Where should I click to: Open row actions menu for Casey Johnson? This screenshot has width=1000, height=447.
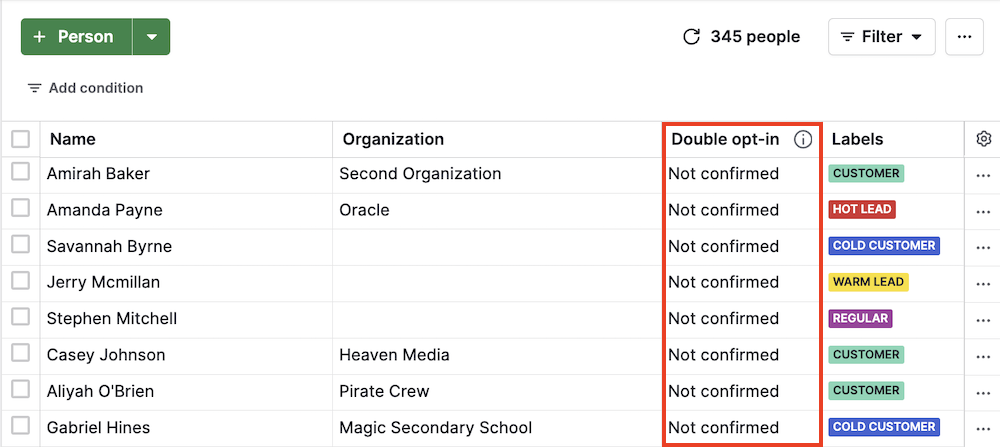[x=983, y=355]
